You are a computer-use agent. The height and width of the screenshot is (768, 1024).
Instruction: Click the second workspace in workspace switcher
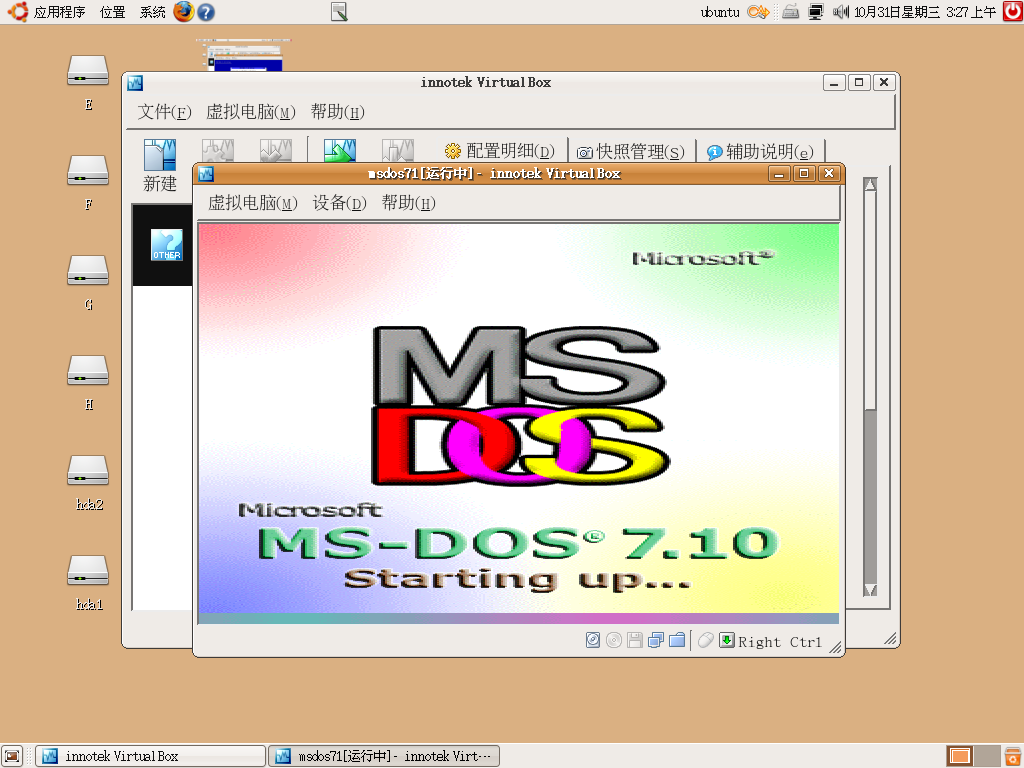pos(987,756)
